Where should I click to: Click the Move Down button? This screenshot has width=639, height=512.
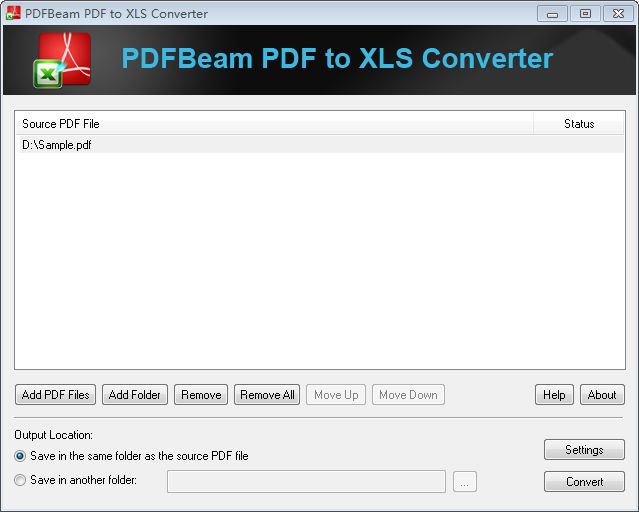pos(408,395)
